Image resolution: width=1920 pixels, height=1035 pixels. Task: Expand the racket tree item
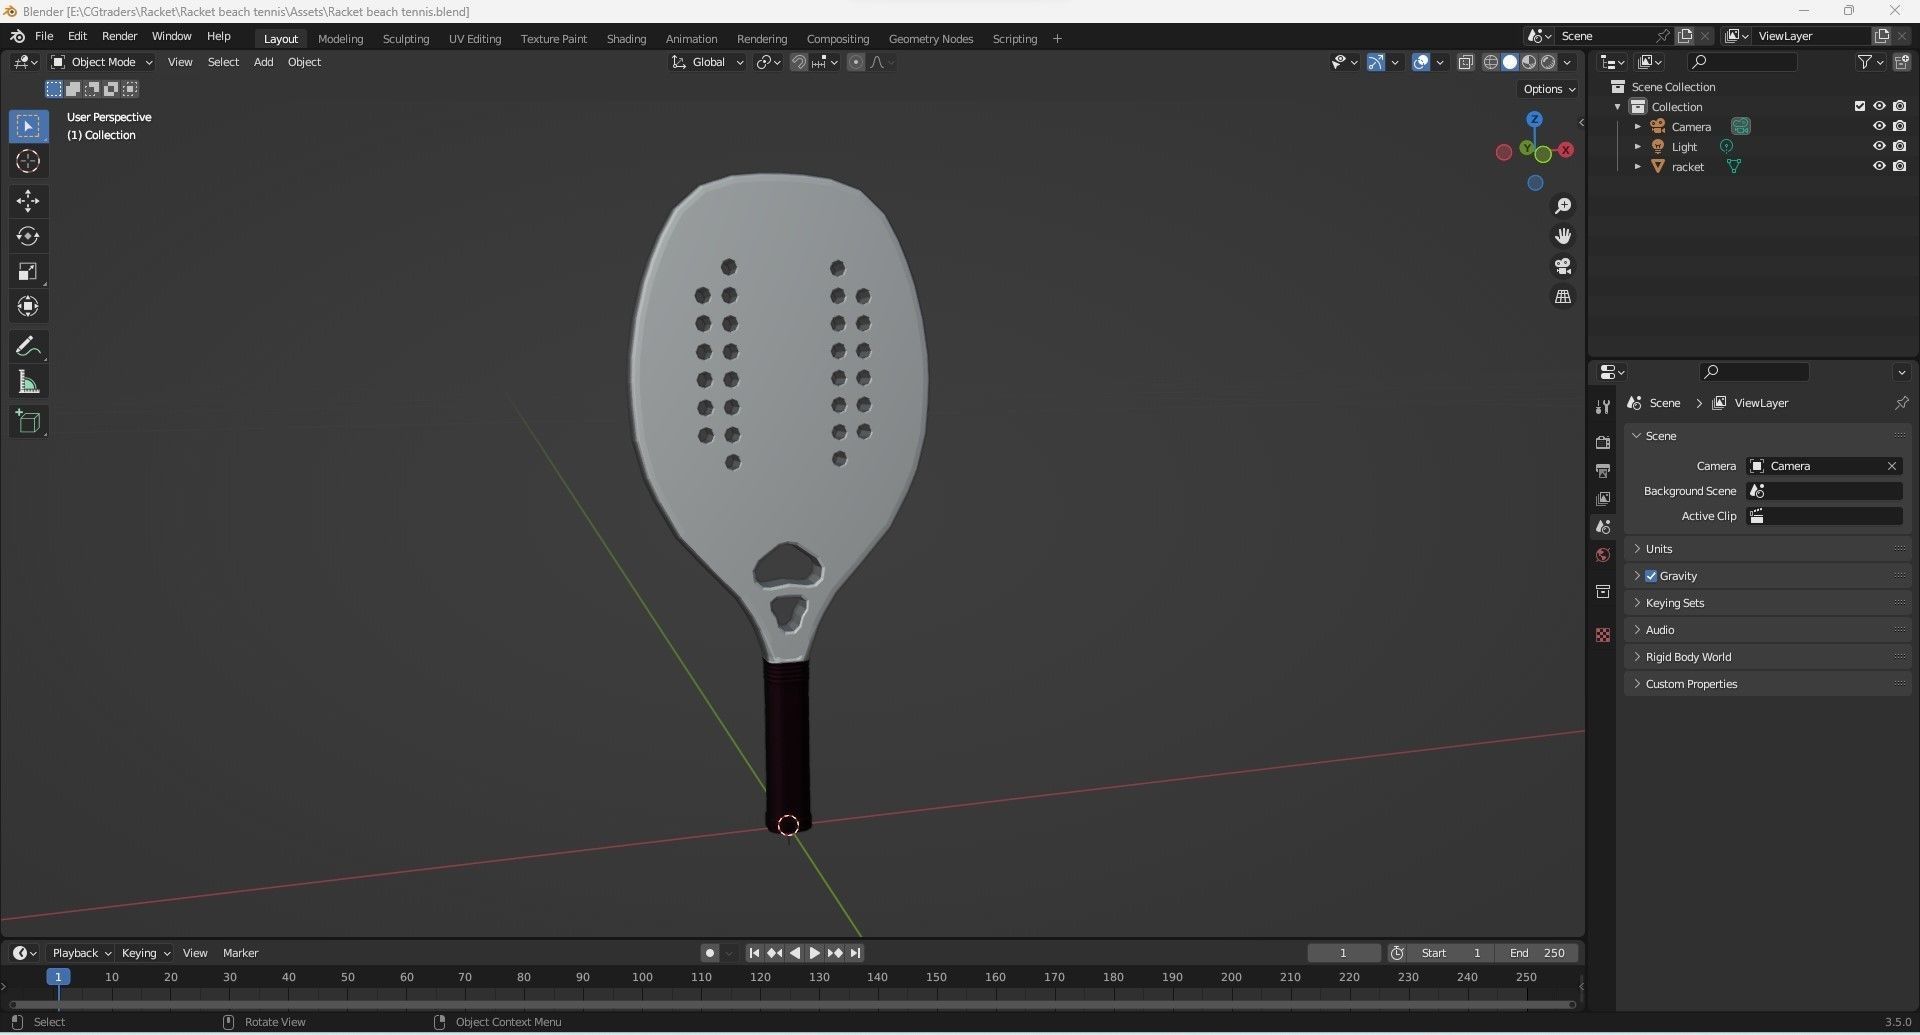(1637, 167)
